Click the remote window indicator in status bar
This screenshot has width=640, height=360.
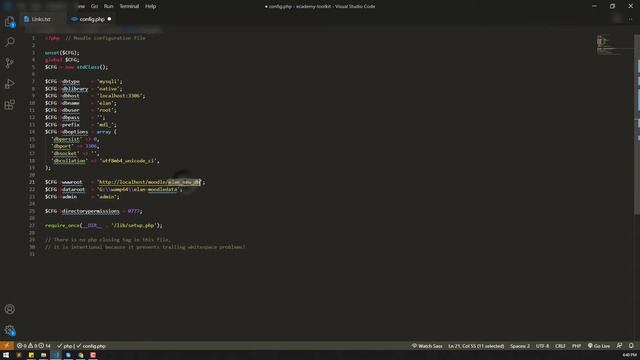pyautogui.click(x=7, y=346)
